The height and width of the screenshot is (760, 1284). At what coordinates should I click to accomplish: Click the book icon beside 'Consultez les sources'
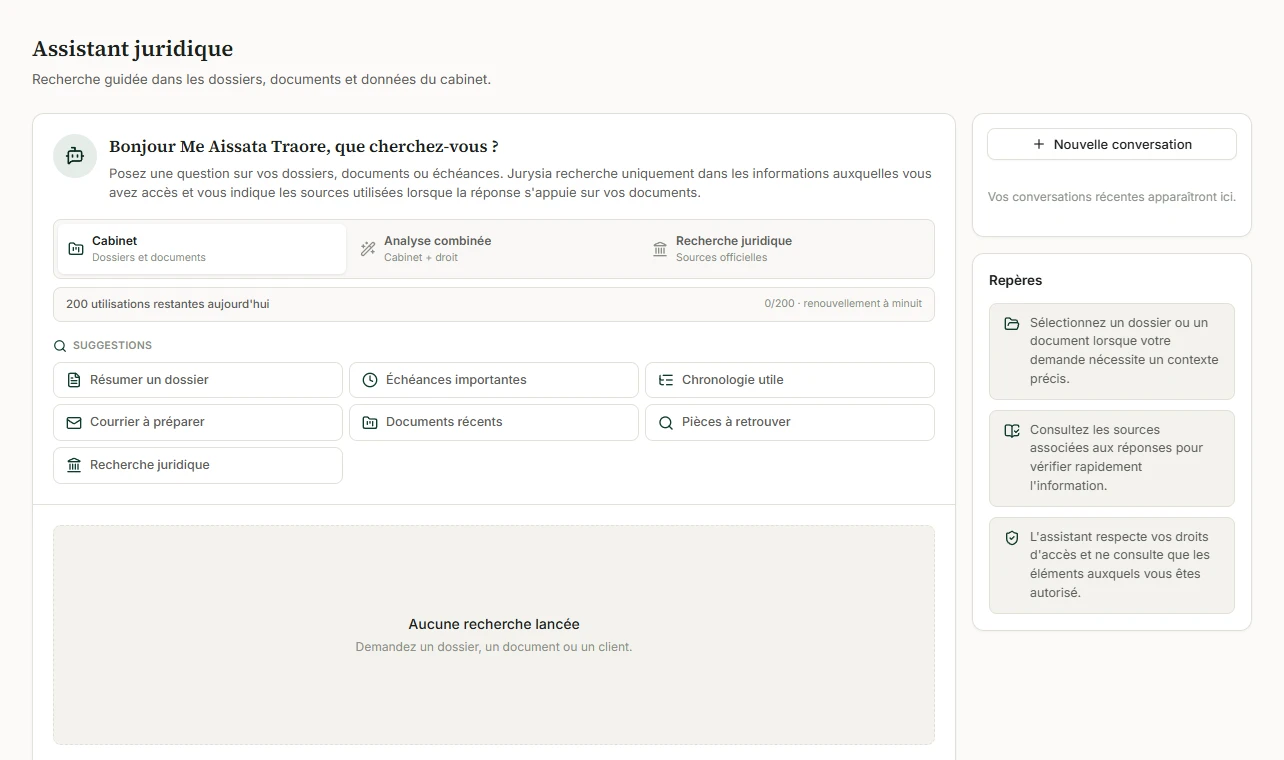1012,431
